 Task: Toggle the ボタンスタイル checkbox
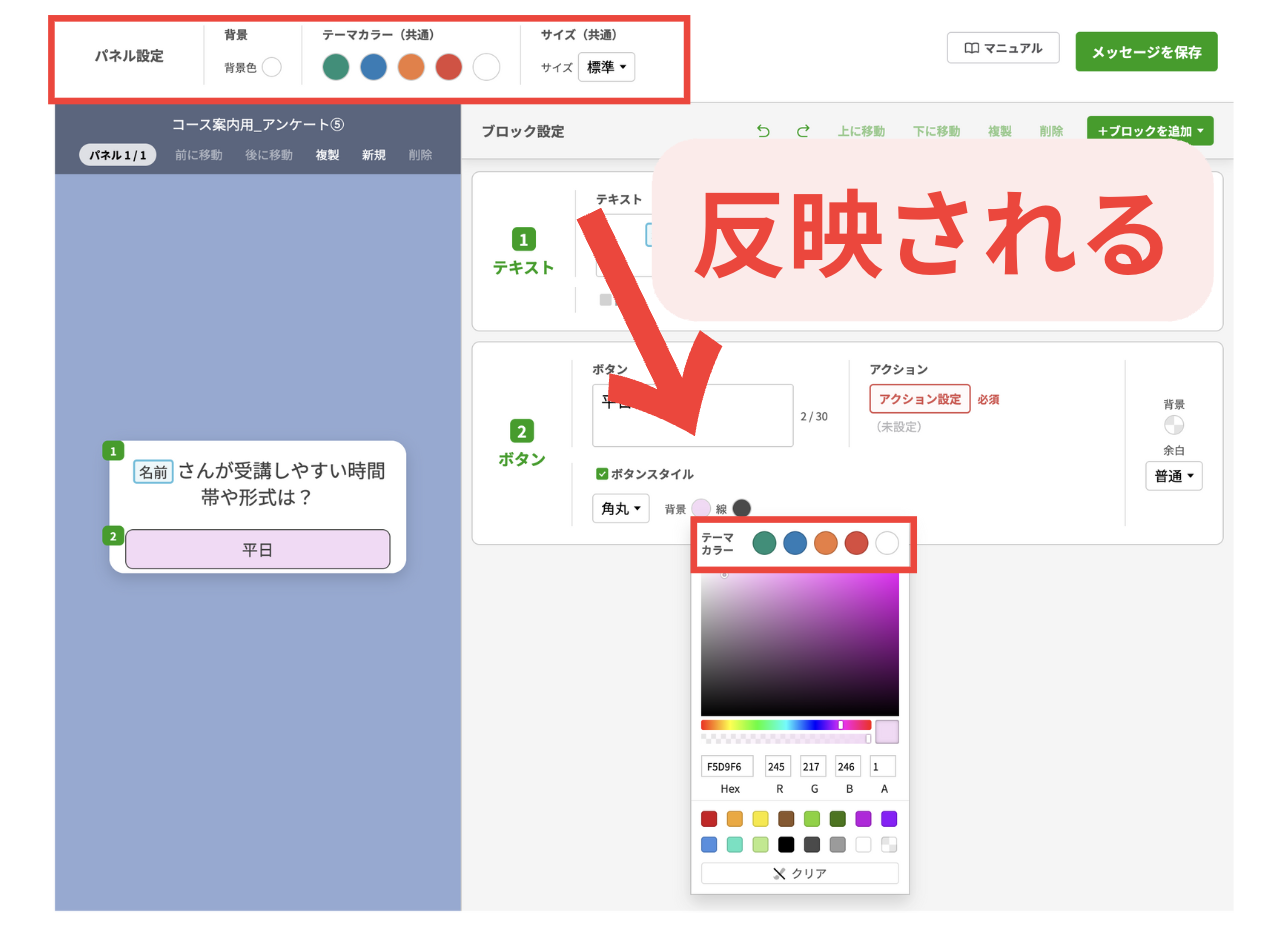(x=602, y=474)
